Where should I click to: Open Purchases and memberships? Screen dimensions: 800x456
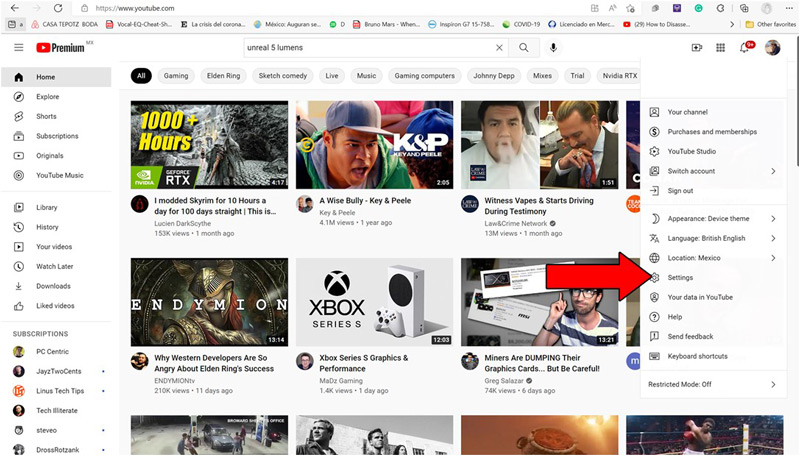tap(713, 132)
